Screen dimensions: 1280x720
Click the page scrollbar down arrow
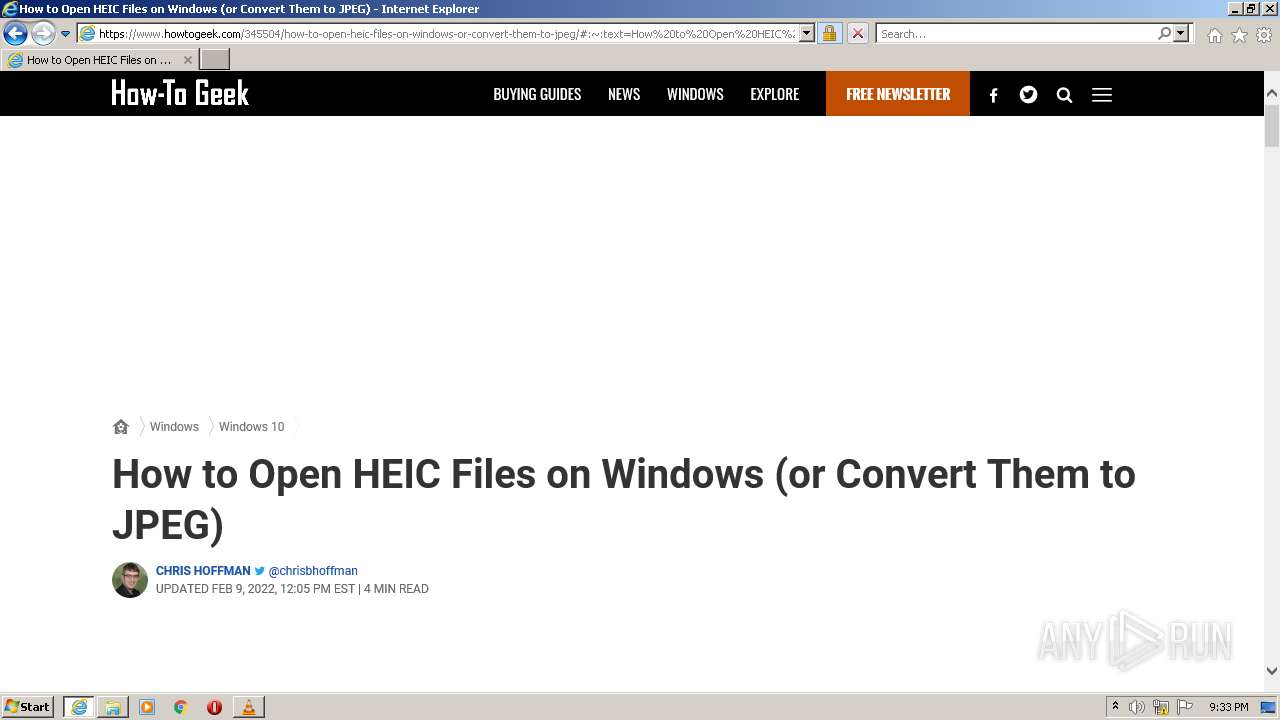point(1272,671)
